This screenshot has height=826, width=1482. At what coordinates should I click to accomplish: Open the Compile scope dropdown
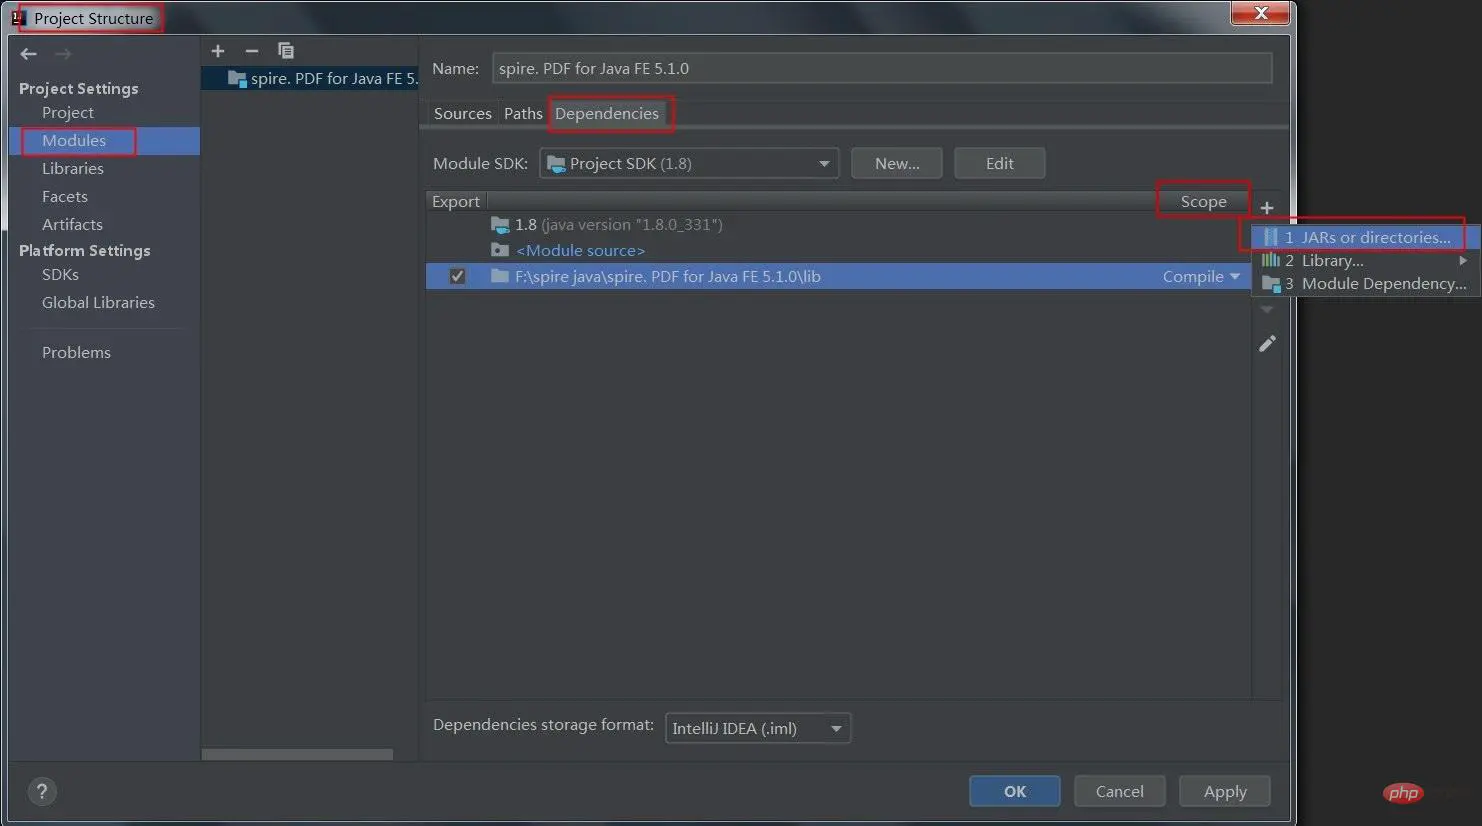click(x=1200, y=277)
